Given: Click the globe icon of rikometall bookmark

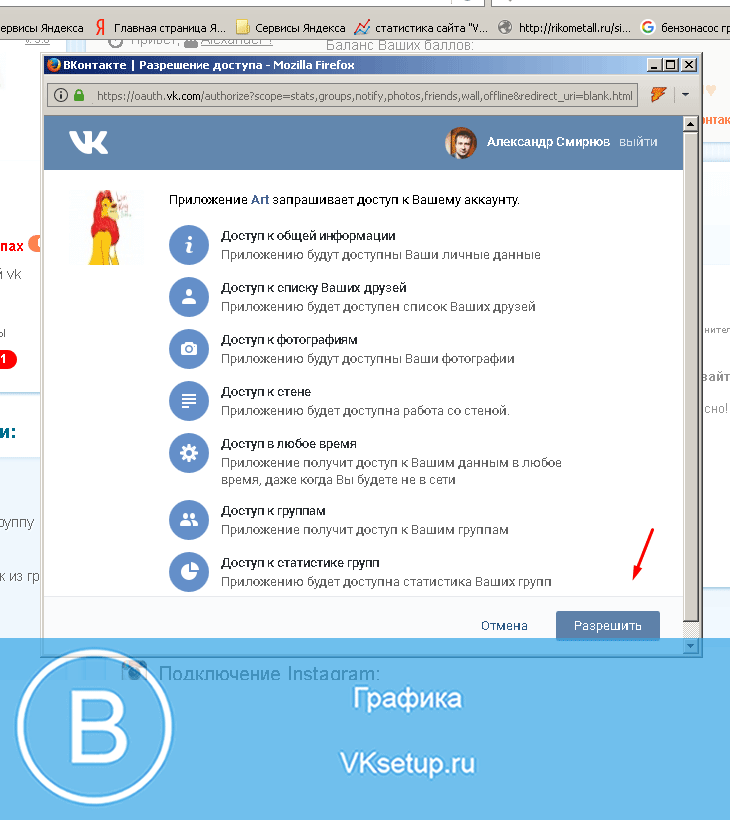Looking at the screenshot, I should coord(505,27).
